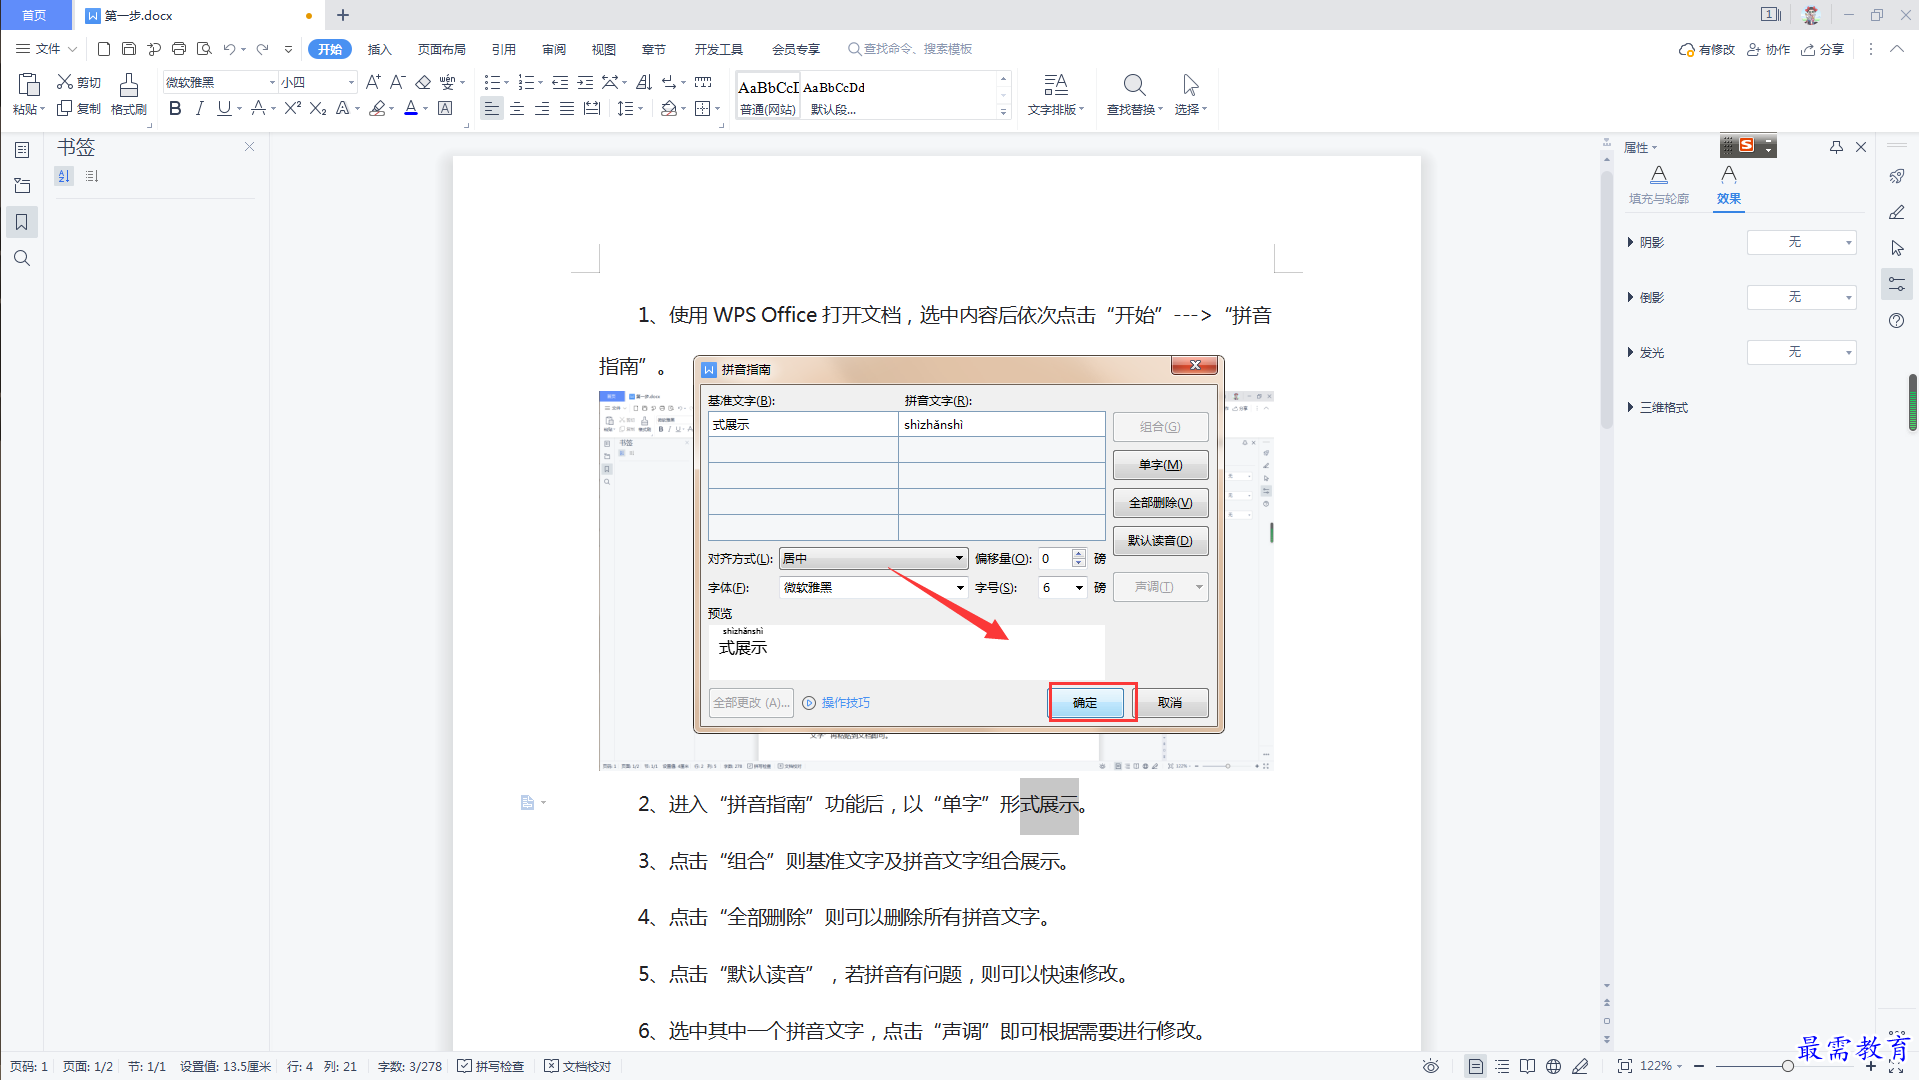Screen dimensions: 1919x1080
Task: Open font size dropdown 小四
Action: pyautogui.click(x=350, y=82)
